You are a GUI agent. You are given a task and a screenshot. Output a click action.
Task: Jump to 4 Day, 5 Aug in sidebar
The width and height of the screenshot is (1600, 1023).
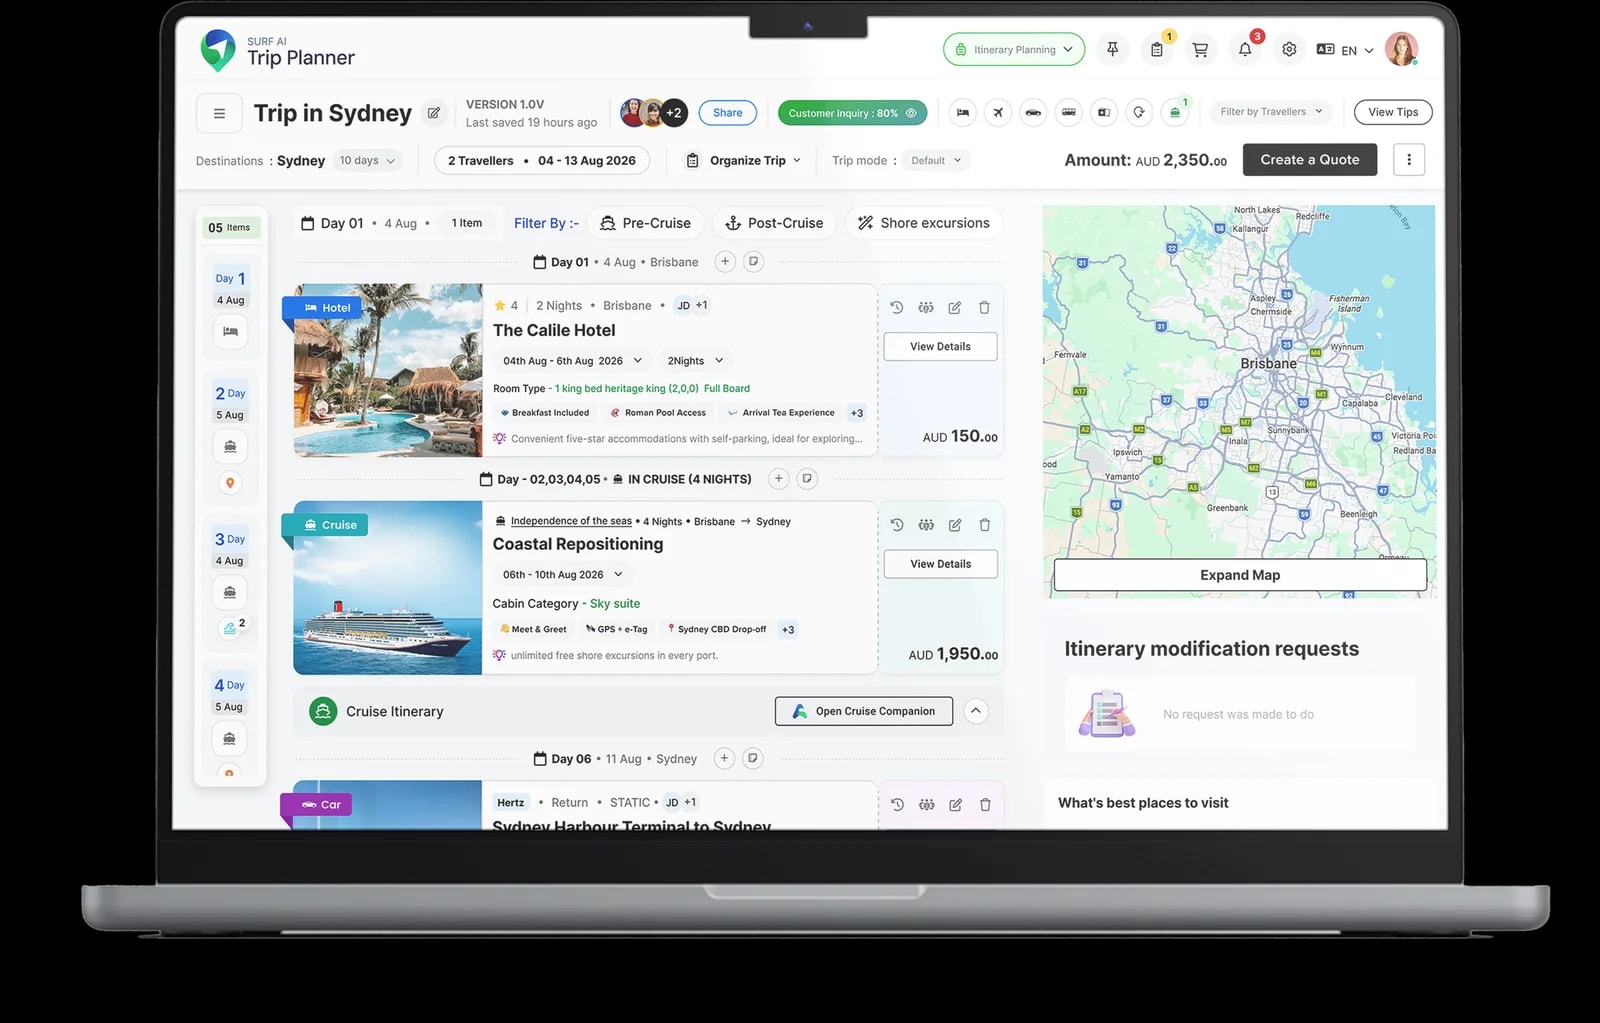pos(230,695)
